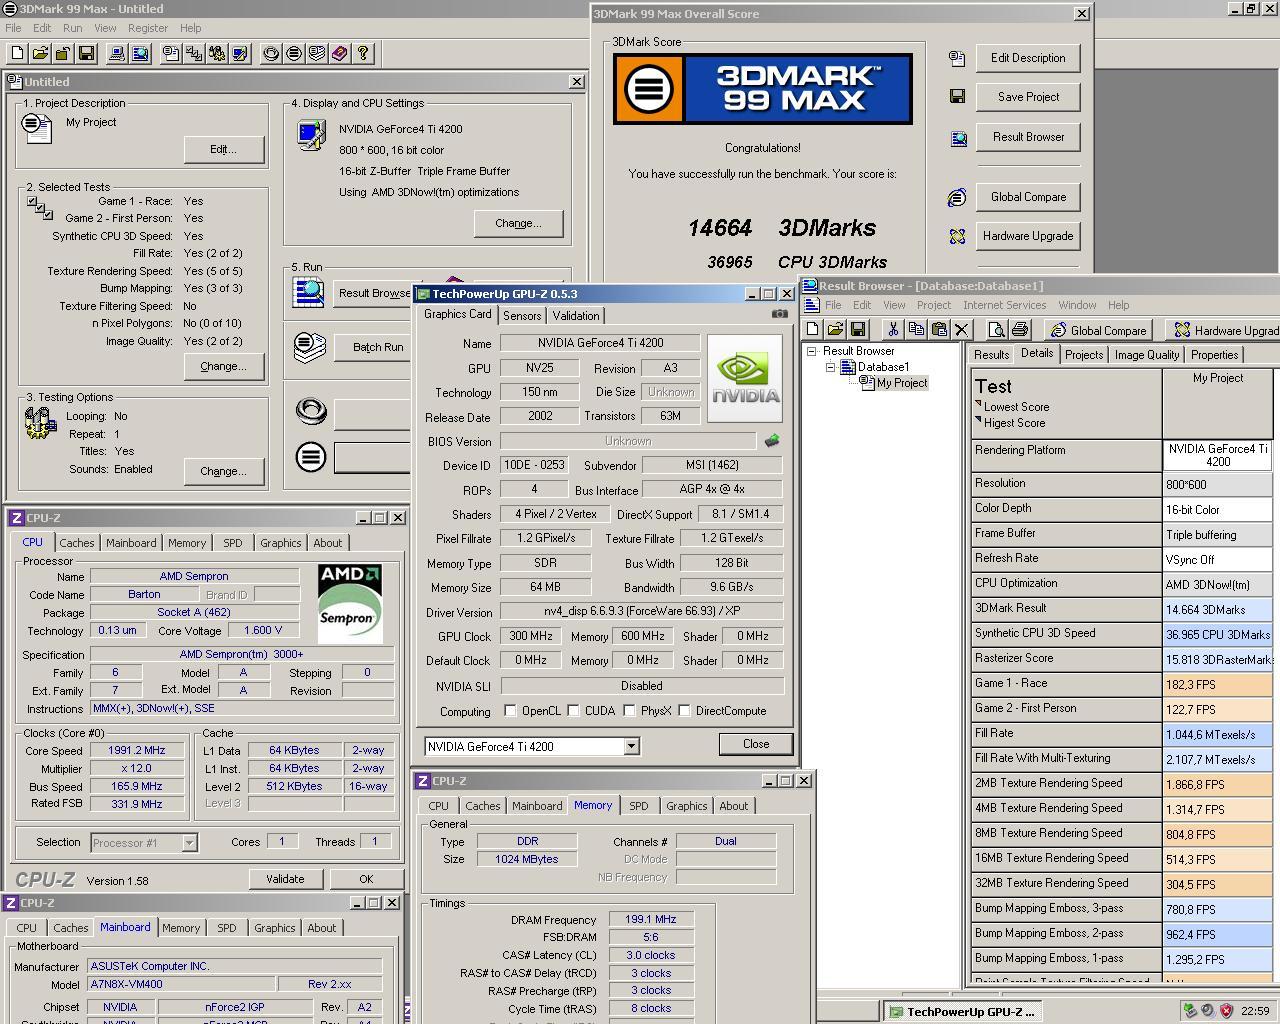Screen dimensions: 1280x1024
Task: Click the Paste icon in Result Browser toolbar
Action: 939,329
